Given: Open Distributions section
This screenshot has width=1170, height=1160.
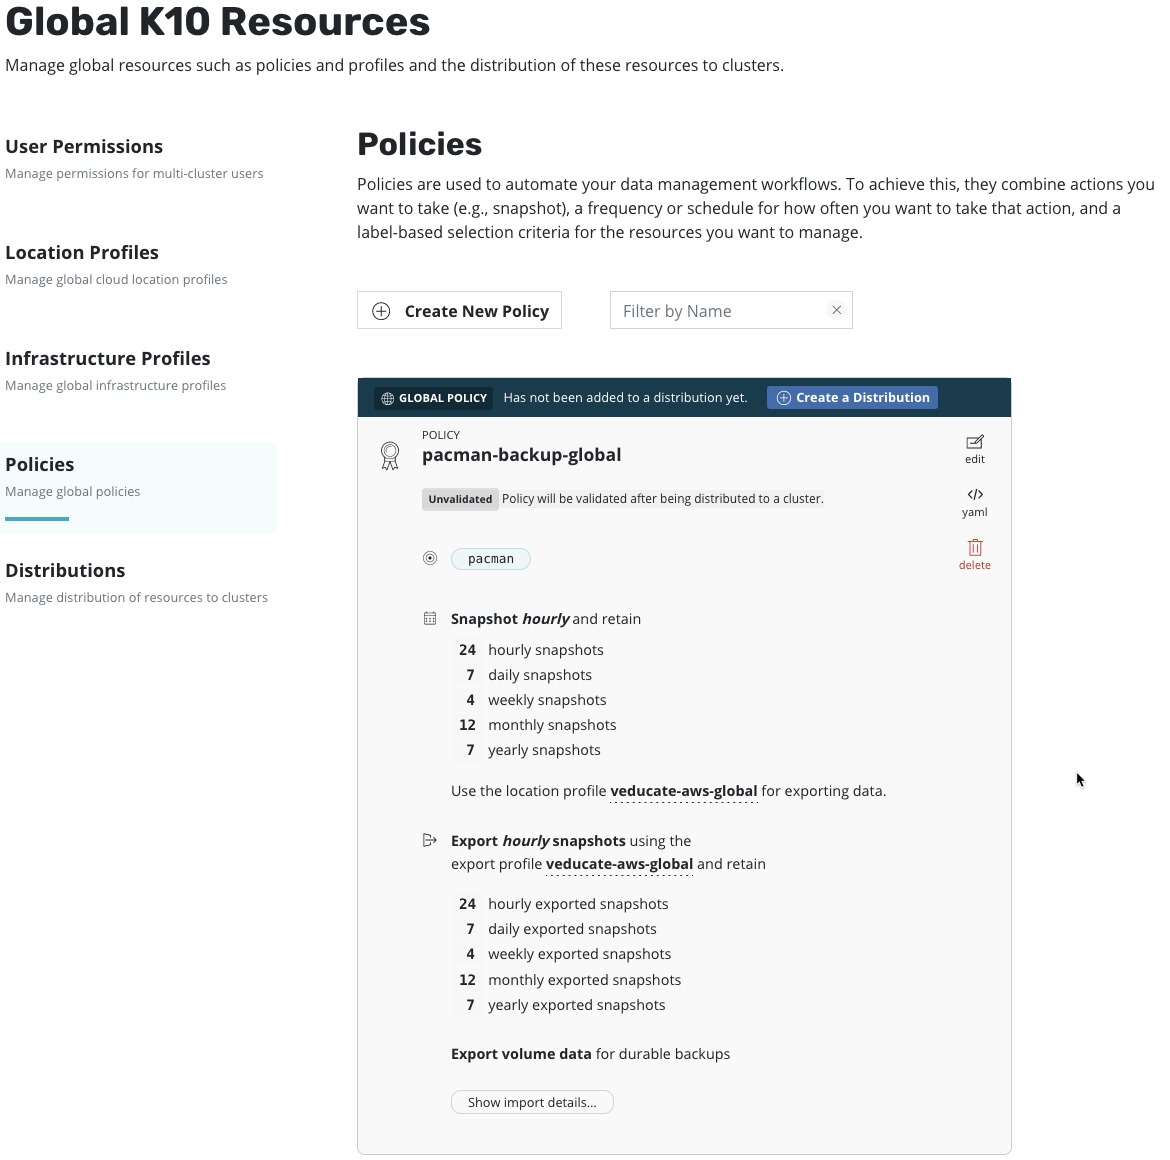Looking at the screenshot, I should click(137, 582).
